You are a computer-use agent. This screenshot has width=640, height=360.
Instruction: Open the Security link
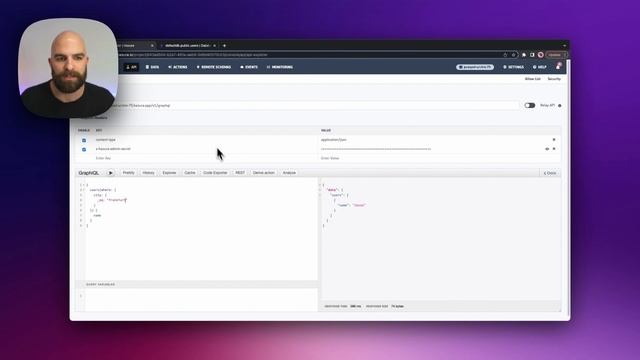[554, 79]
